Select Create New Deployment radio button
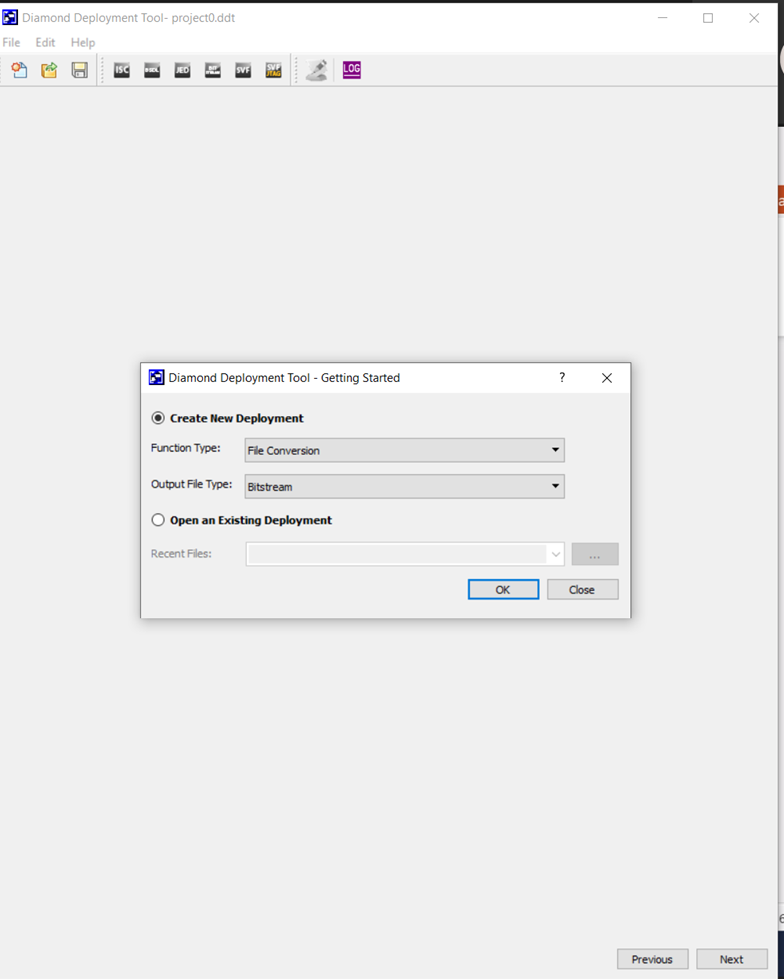 pyautogui.click(x=158, y=418)
